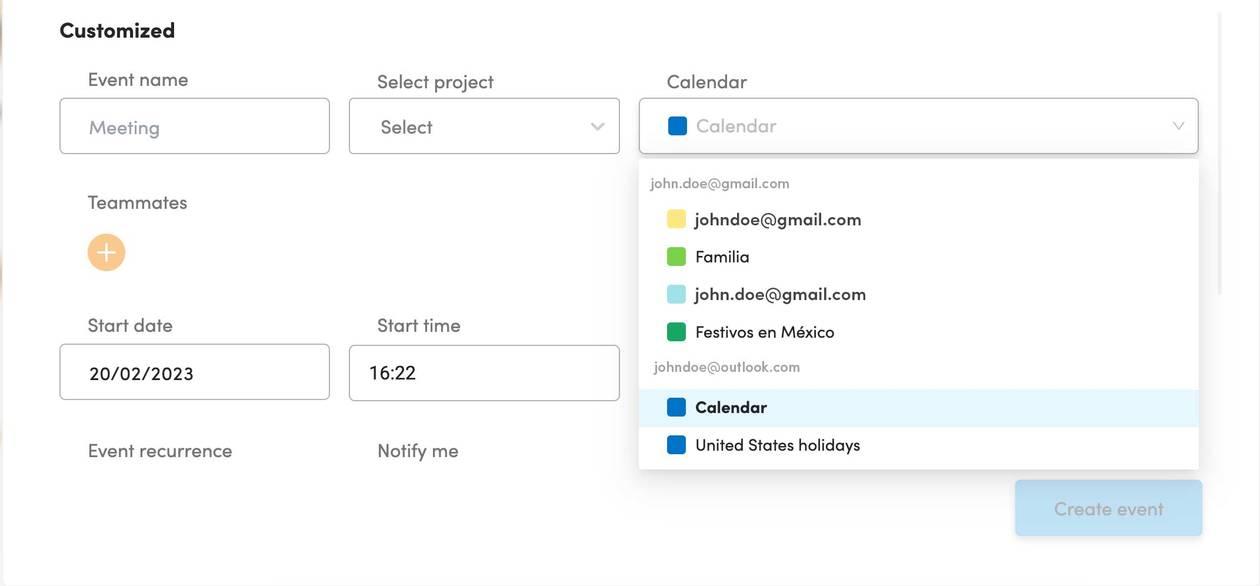The image size is (1260, 586).
Task: Open the Select project dropdown
Action: point(484,126)
